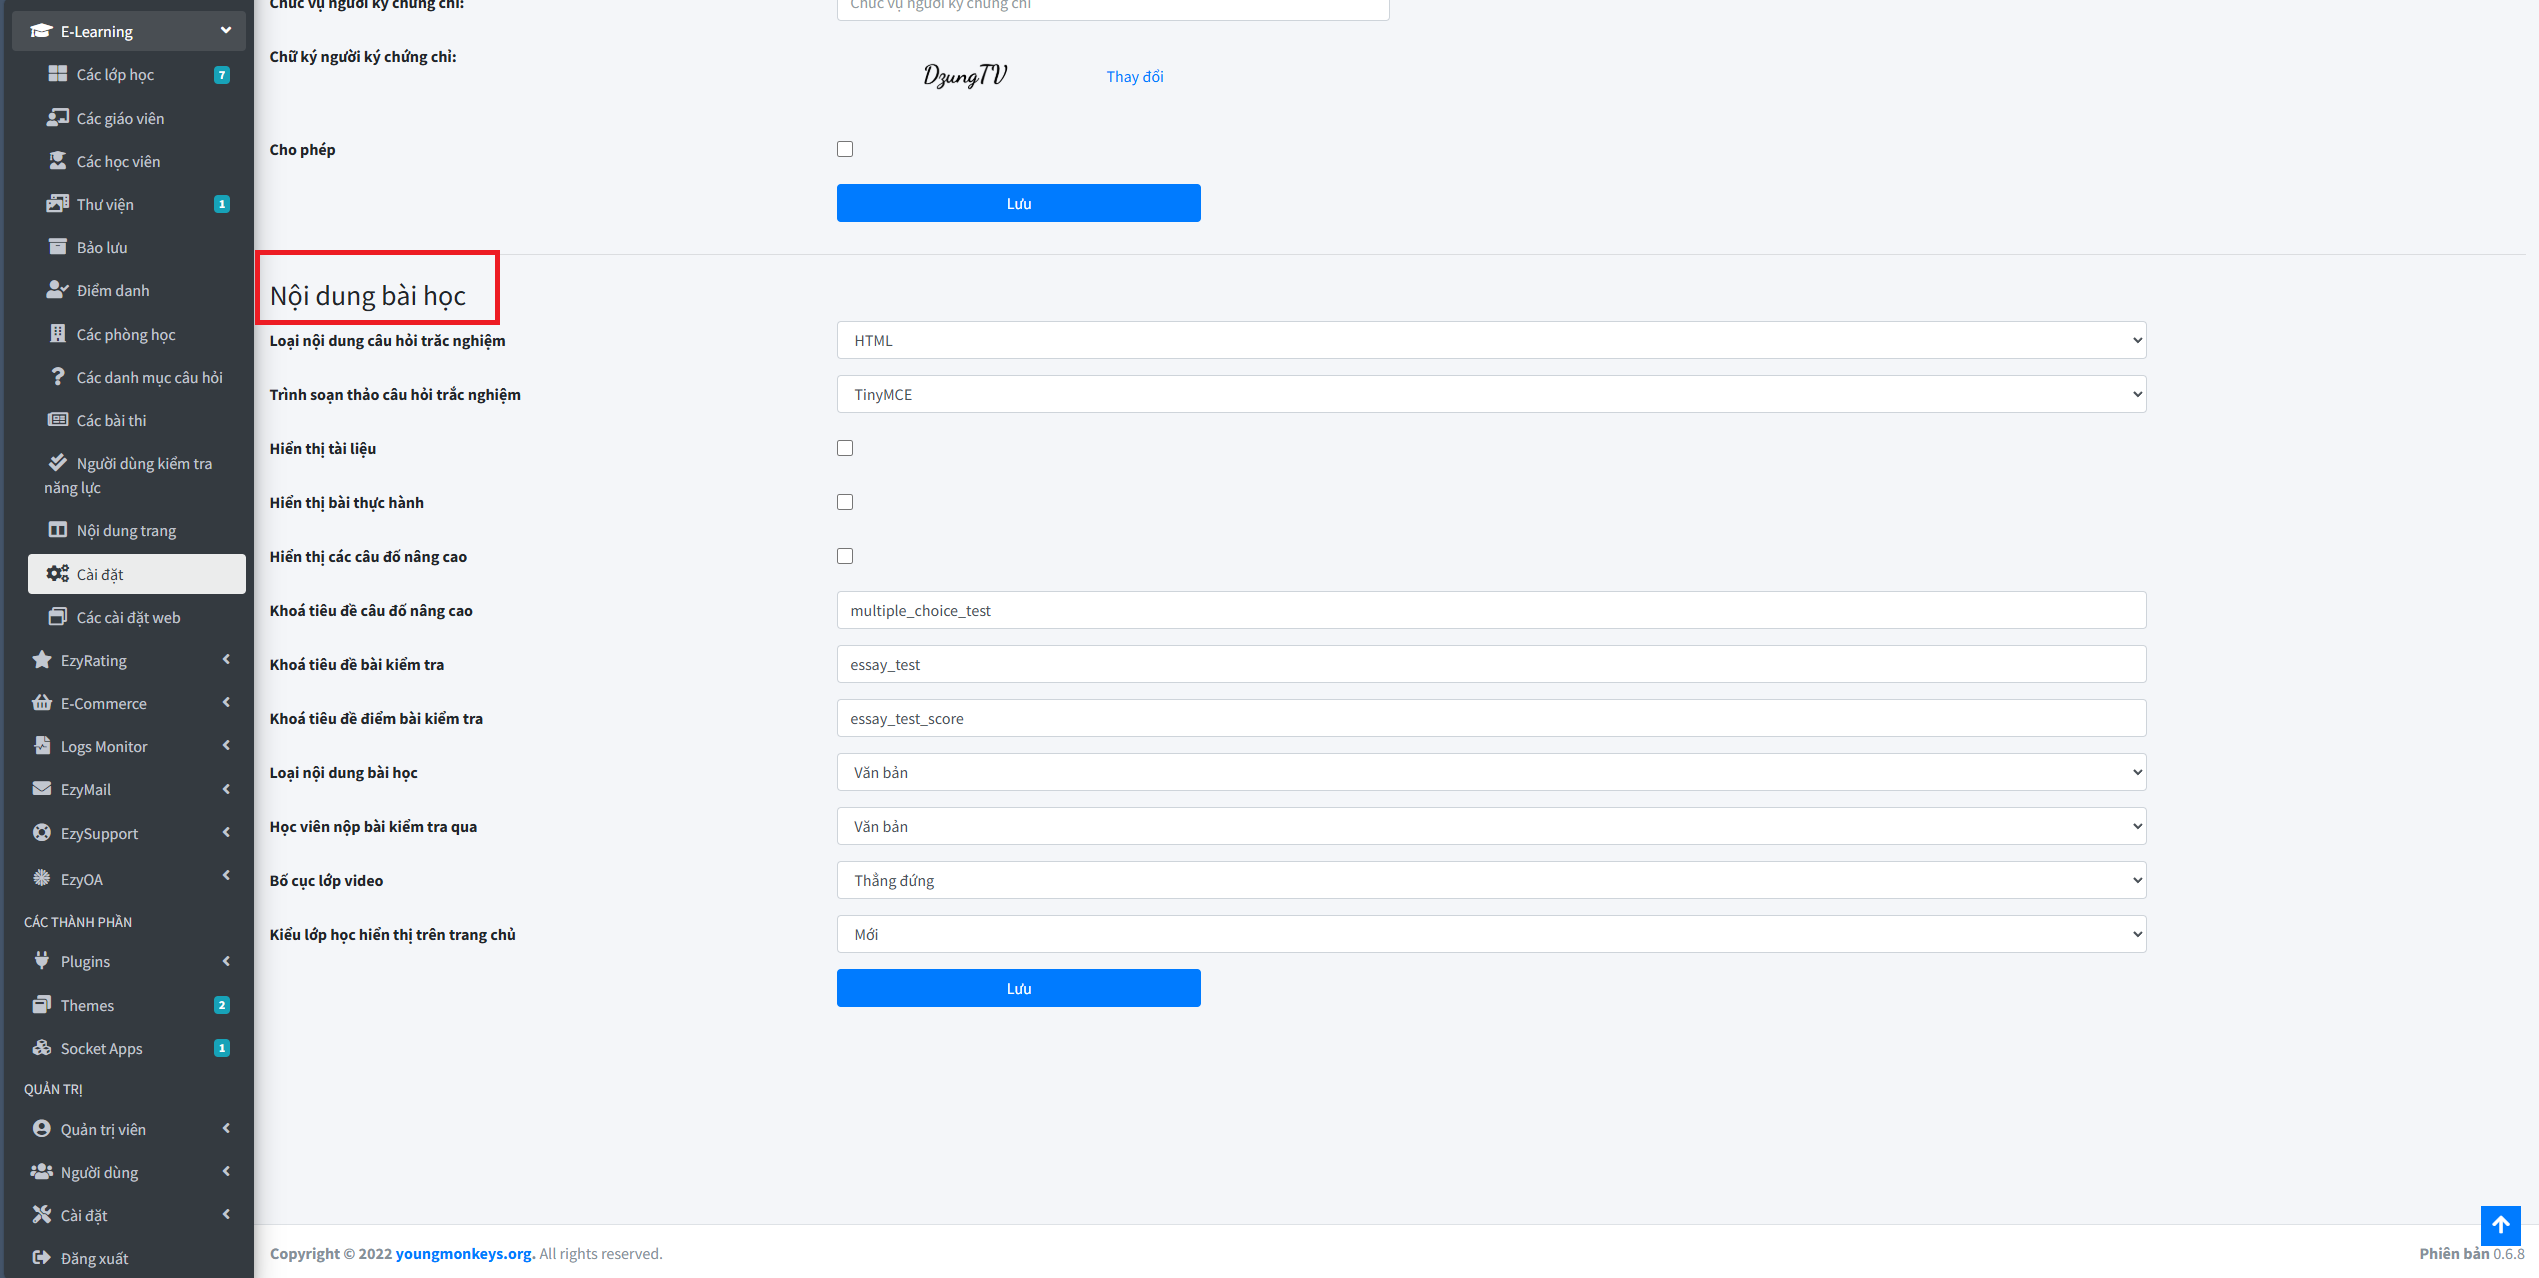
Task: Click the Thay đổi signature link
Action: [1134, 77]
